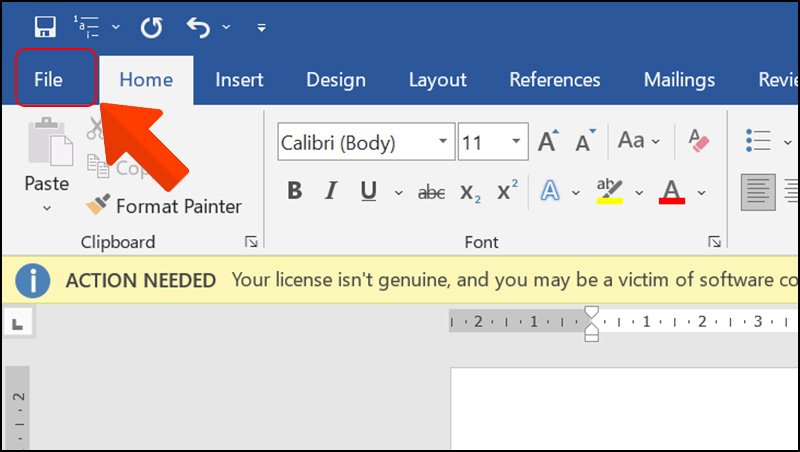Viewport: 800px width, 452px height.
Task: Open the font name Calibri dropdown
Action: 442,143
